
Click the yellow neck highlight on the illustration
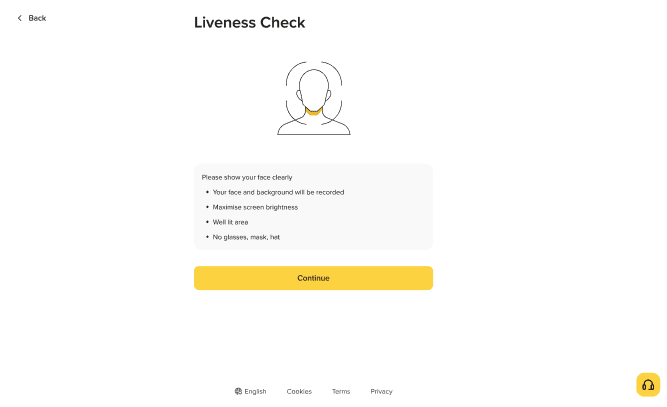tap(314, 111)
